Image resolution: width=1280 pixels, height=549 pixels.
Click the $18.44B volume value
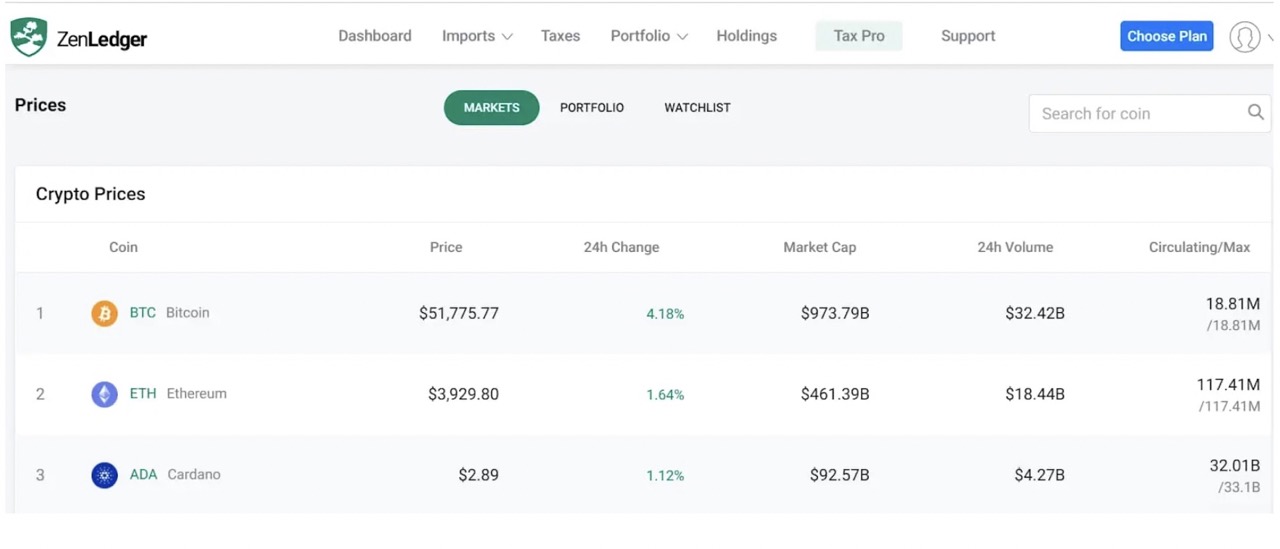click(1035, 395)
